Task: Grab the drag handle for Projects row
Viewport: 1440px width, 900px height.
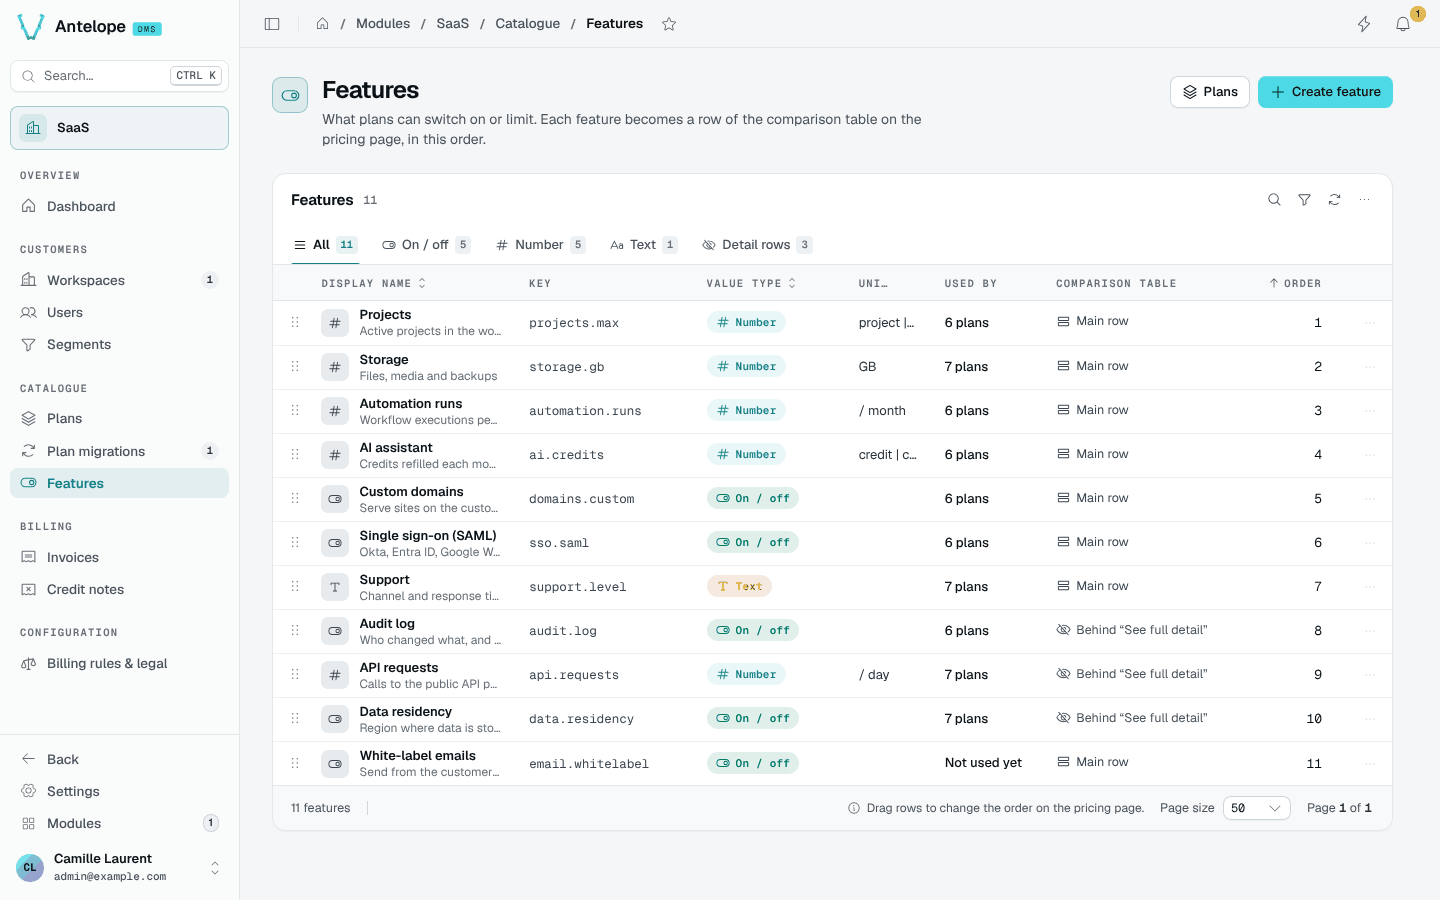Action: 295,322
